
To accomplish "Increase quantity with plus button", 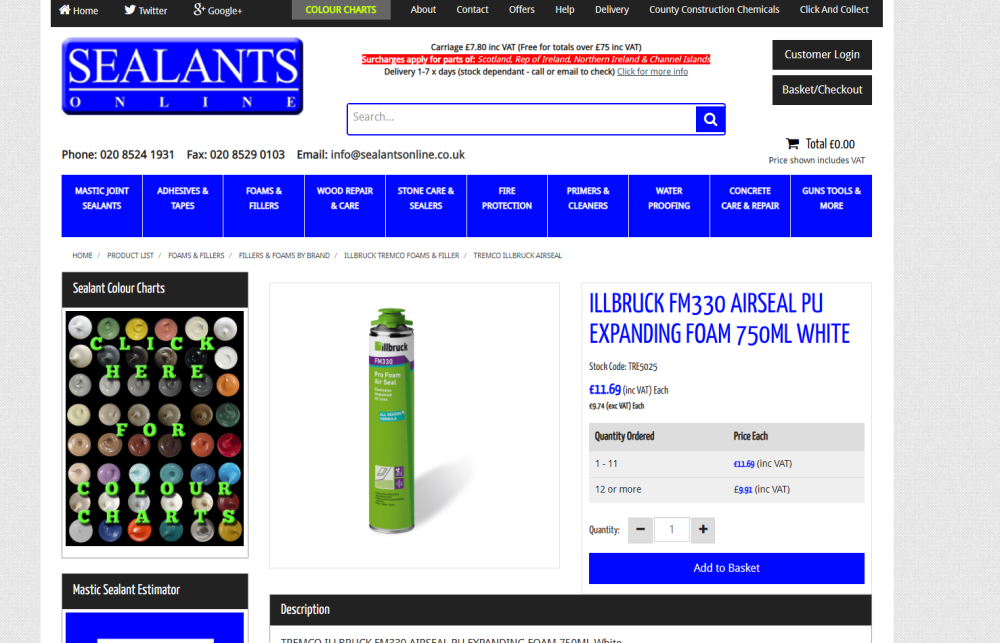I will click(703, 529).
